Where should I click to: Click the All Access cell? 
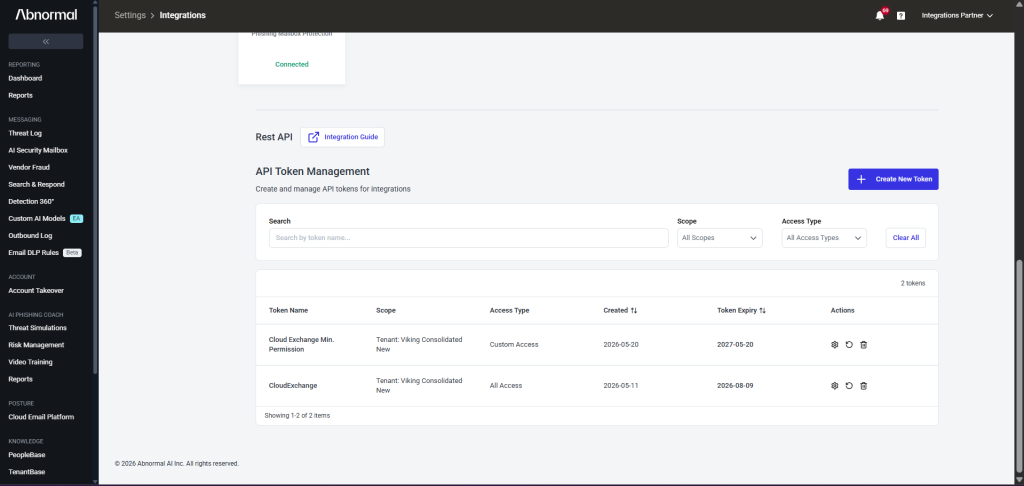[x=505, y=385]
